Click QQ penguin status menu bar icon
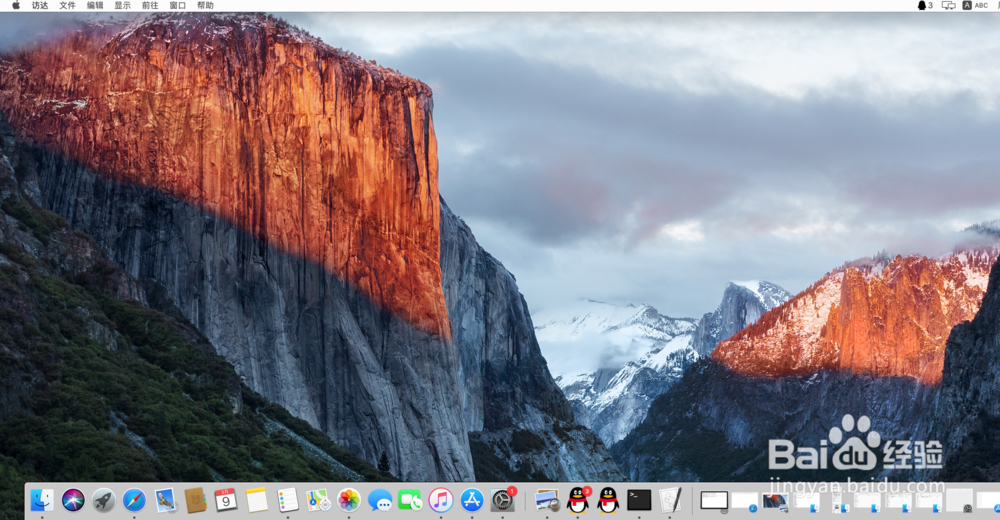This screenshot has height=520, width=1000. click(924, 5)
